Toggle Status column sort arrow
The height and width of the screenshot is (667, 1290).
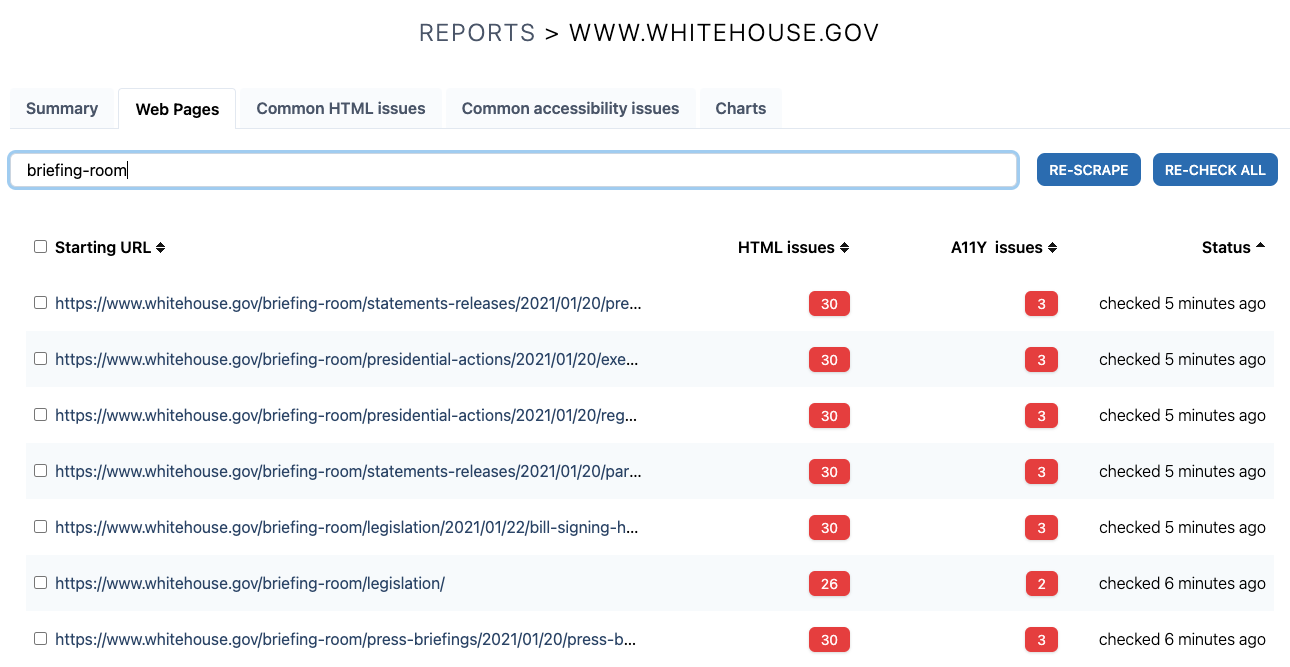click(1260, 246)
